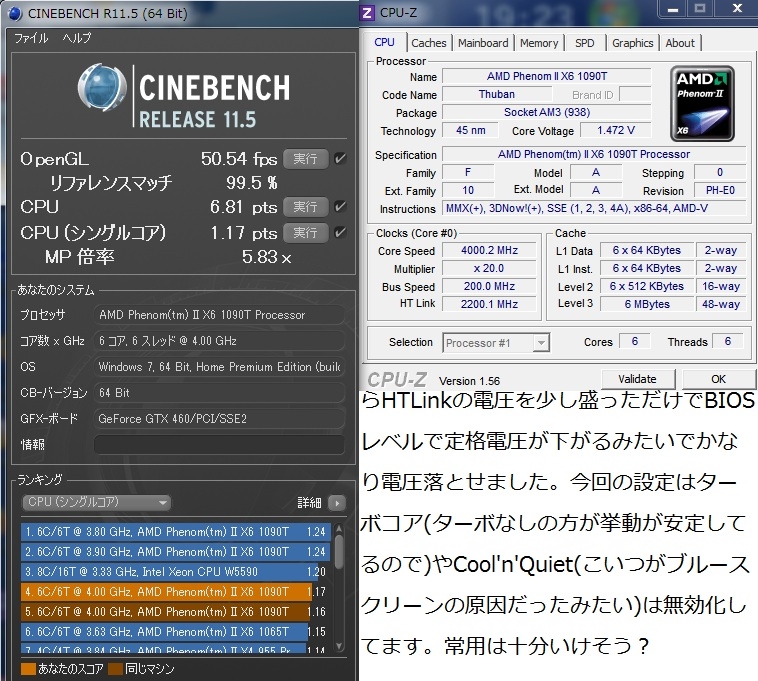Click the AMD Phenom II processor logo

click(x=702, y=104)
